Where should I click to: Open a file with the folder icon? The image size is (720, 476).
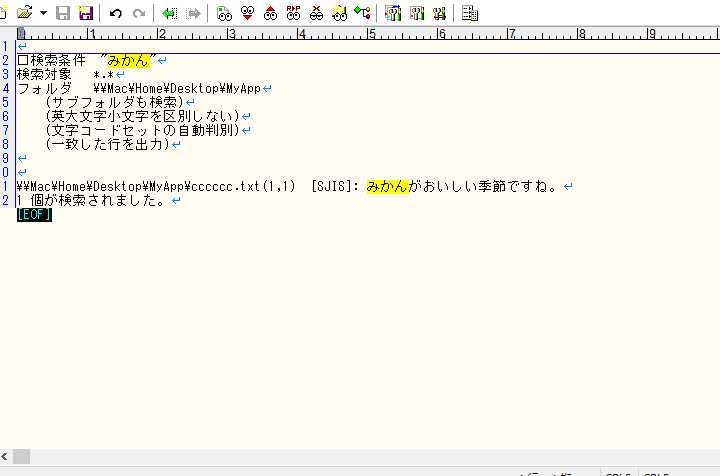pyautogui.click(x=24, y=13)
